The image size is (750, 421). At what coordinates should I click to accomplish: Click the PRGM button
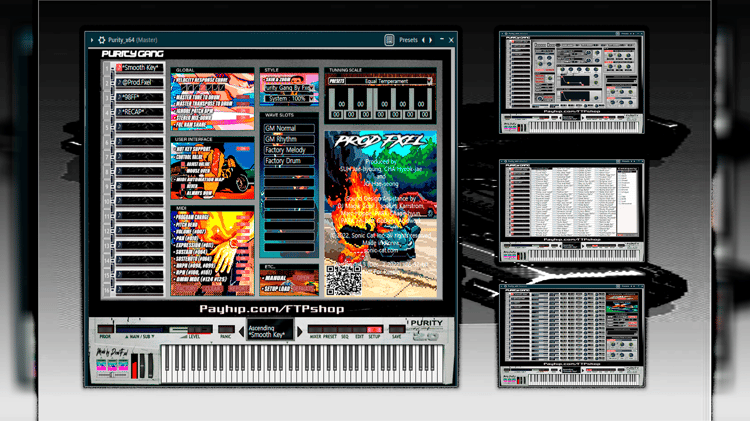click(105, 329)
